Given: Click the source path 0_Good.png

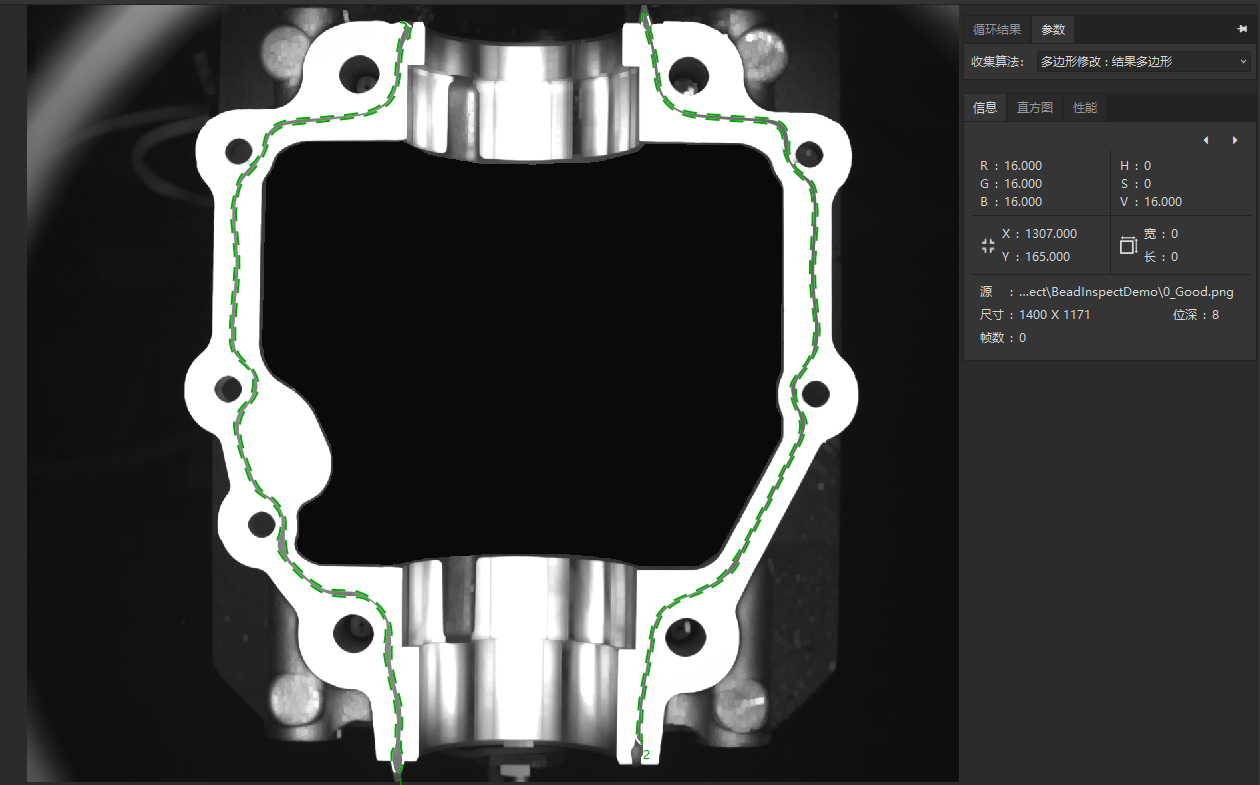Looking at the screenshot, I should [1126, 292].
